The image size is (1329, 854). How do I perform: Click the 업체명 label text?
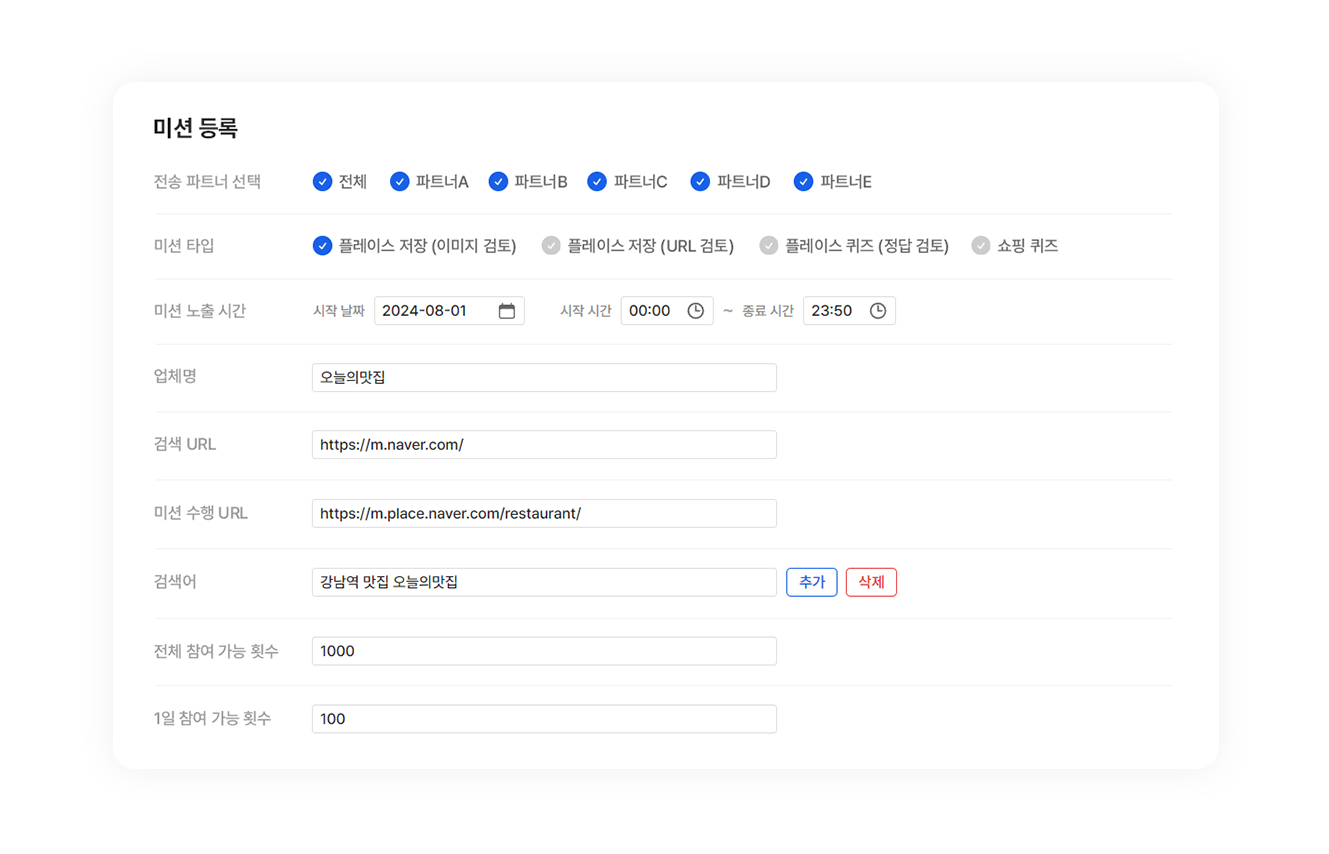(x=175, y=376)
